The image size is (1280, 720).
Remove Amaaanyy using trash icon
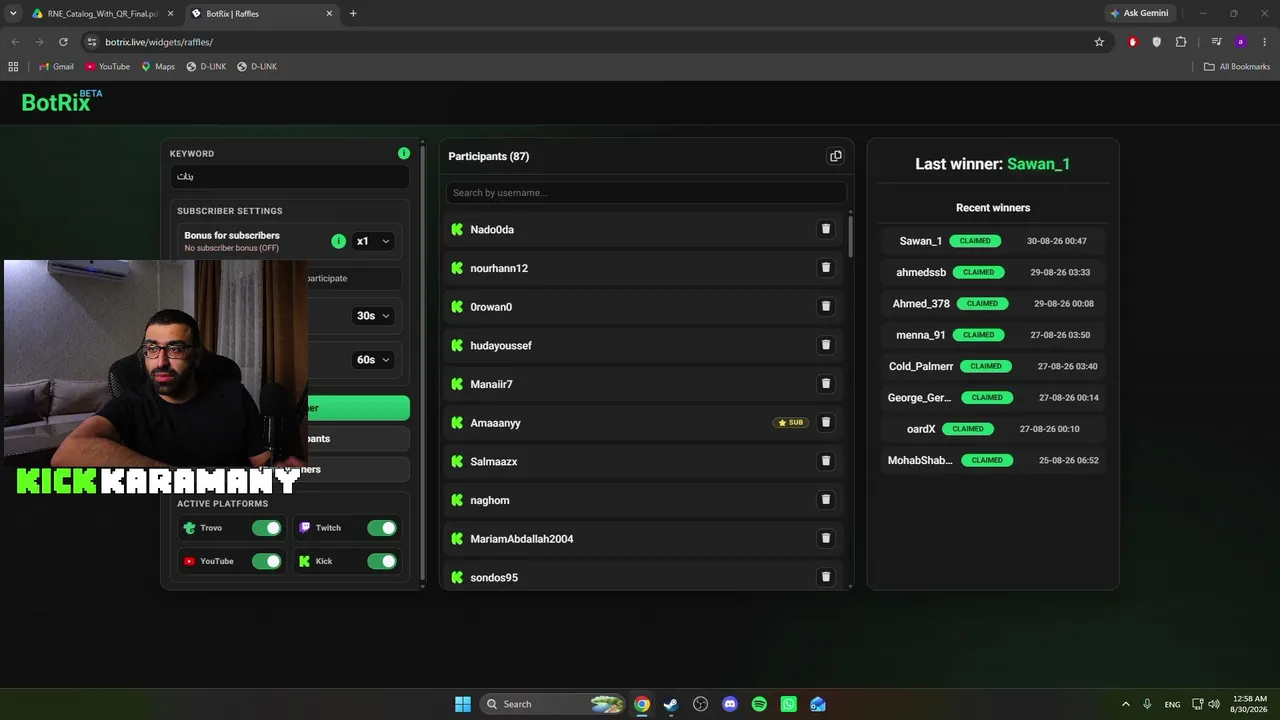pos(826,422)
